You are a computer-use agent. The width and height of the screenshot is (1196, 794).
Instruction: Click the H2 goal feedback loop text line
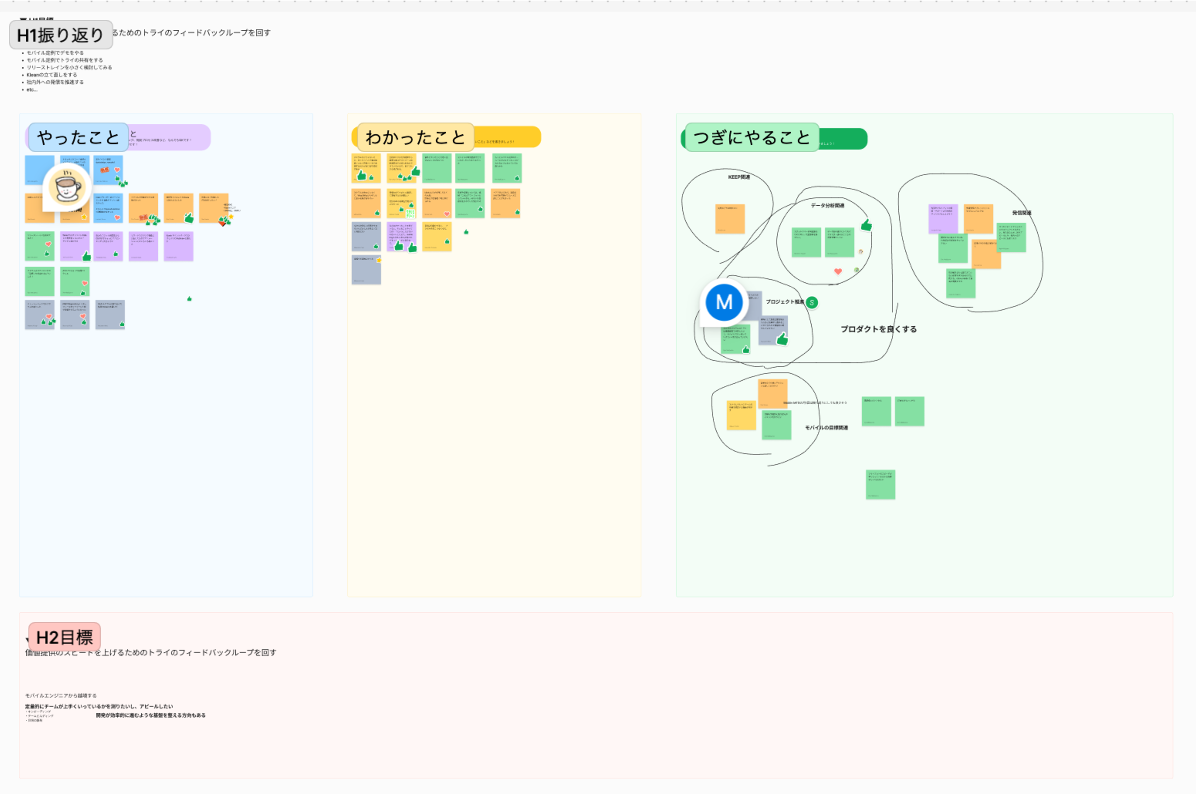[x=151, y=653]
